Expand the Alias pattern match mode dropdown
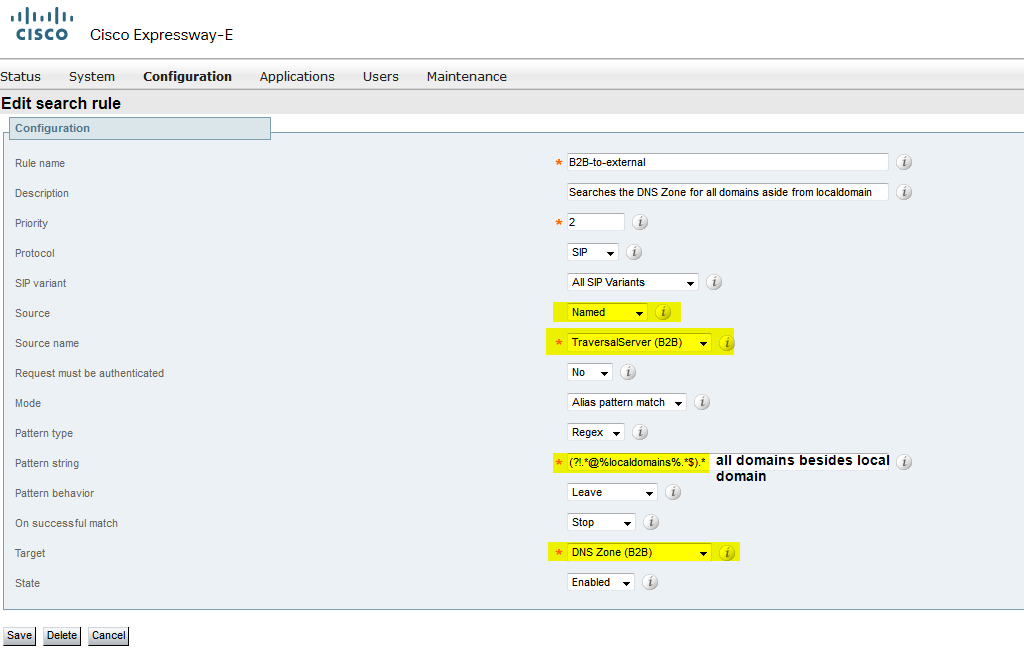This screenshot has height=664, width=1024. pyautogui.click(x=626, y=402)
